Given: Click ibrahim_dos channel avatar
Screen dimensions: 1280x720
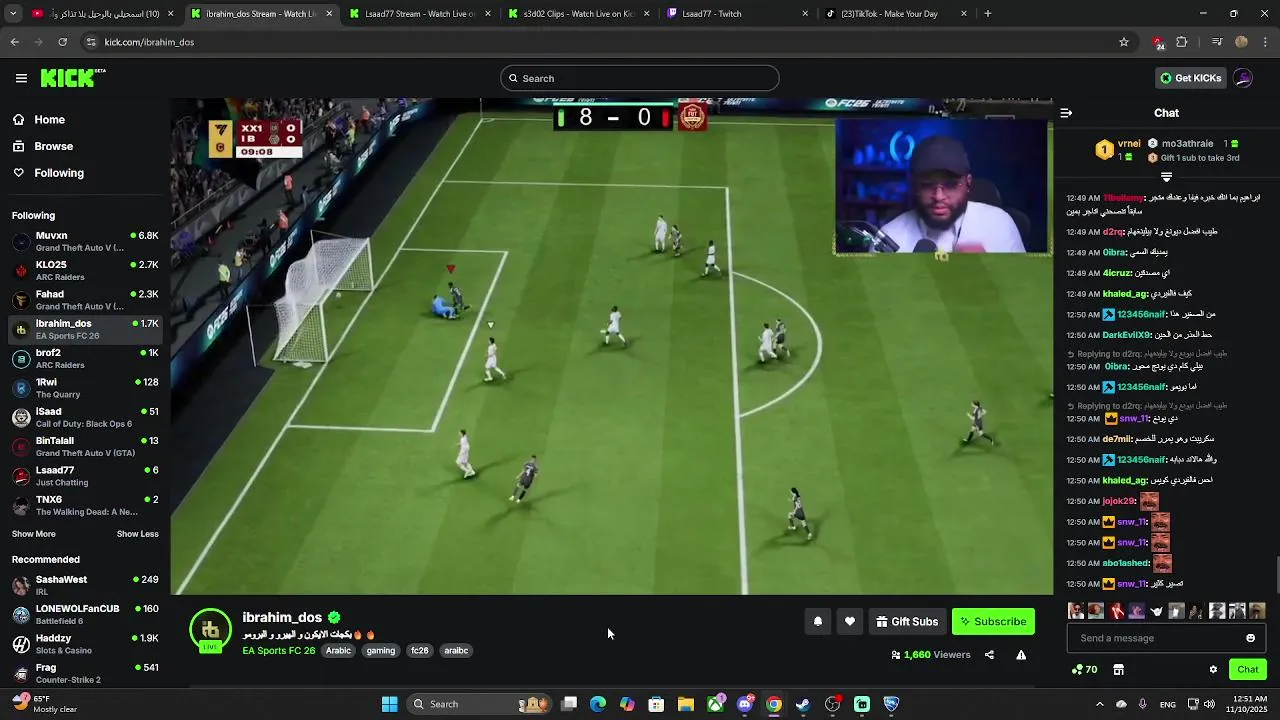Looking at the screenshot, I should tap(210, 630).
